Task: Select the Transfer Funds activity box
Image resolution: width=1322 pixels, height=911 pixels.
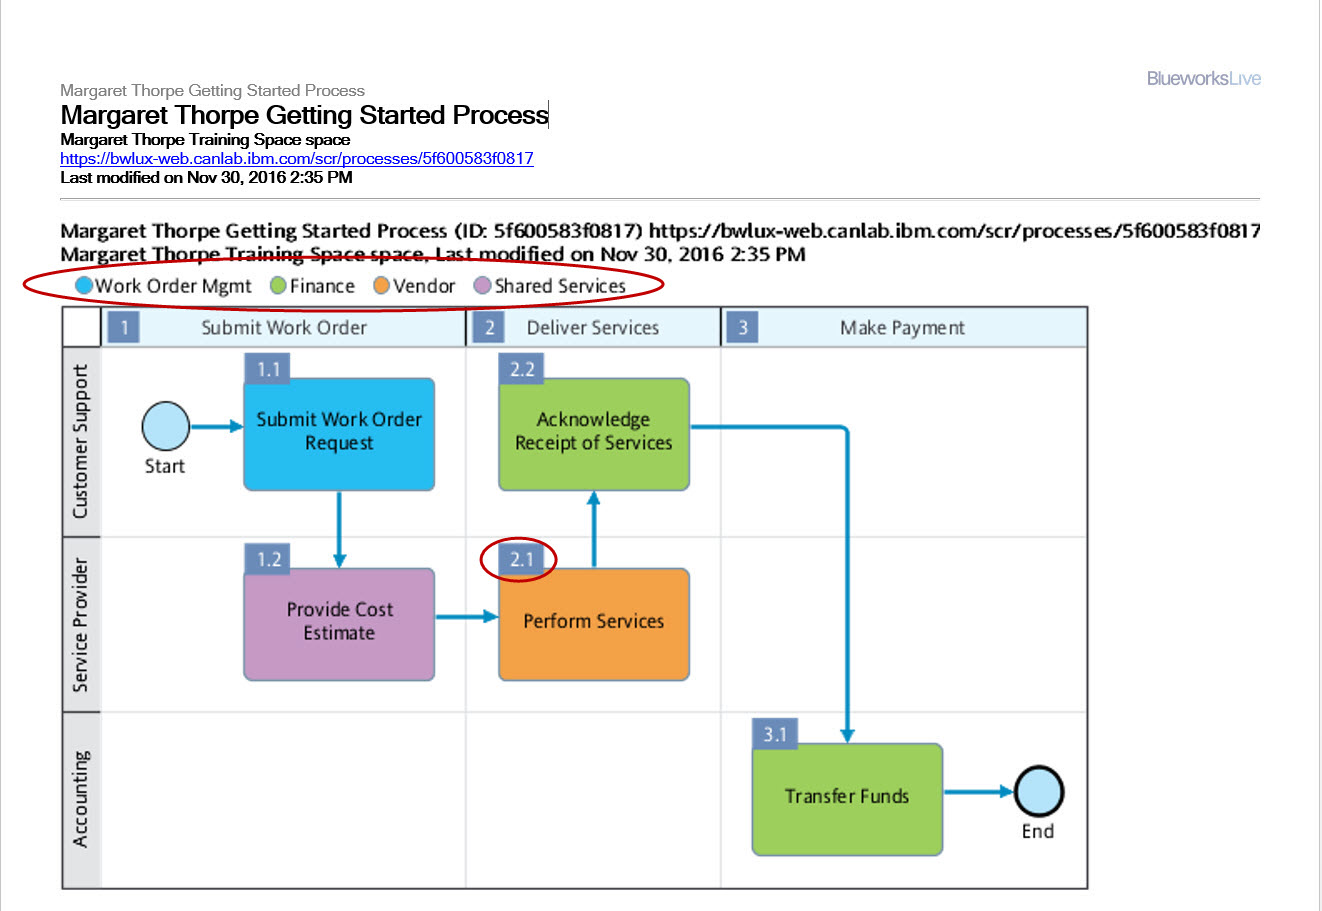Action: point(847,799)
